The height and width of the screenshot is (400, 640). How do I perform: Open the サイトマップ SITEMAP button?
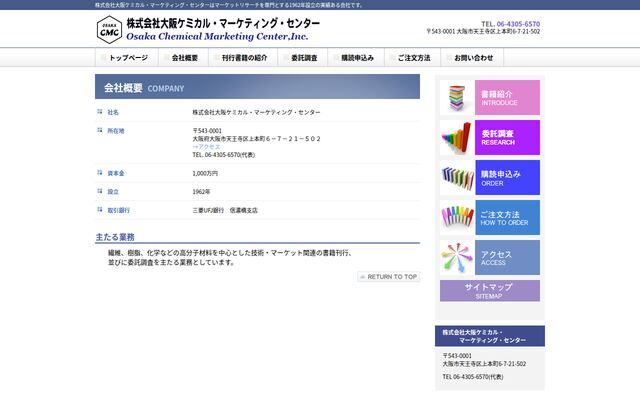490,291
